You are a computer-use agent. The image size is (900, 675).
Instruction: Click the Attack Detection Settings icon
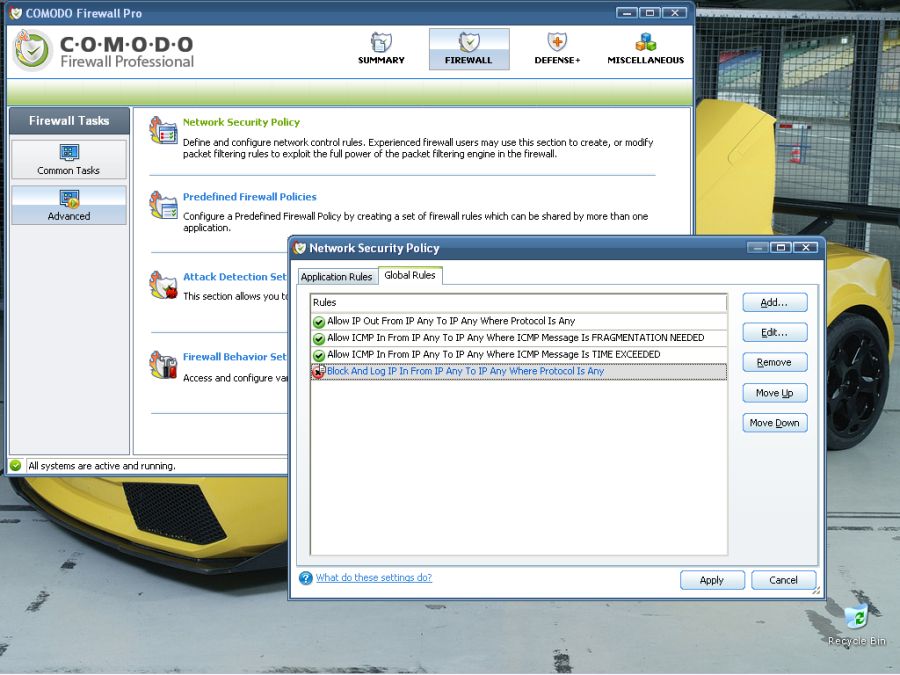click(x=164, y=285)
